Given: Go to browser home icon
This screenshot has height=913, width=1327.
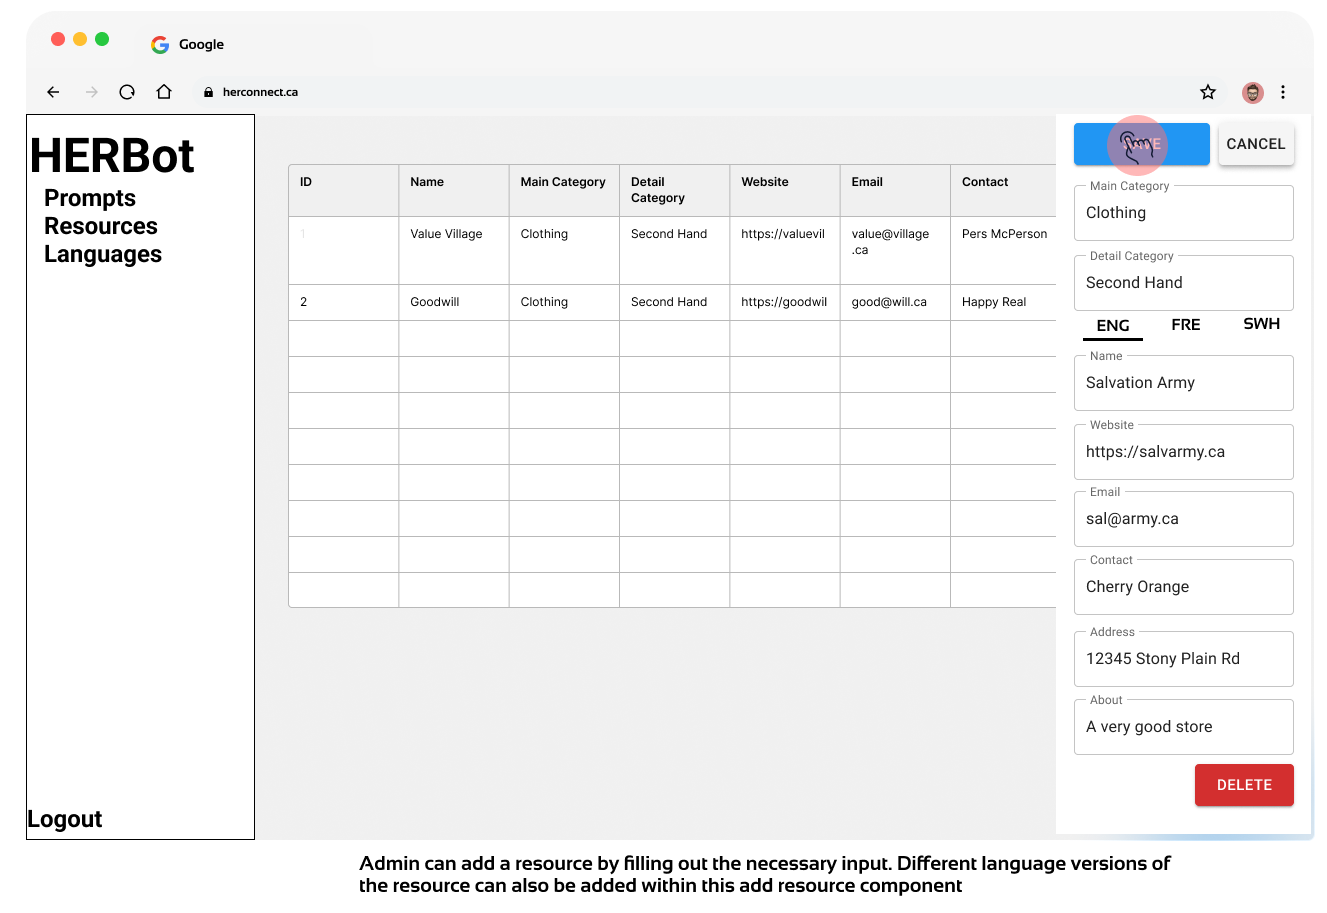Looking at the screenshot, I should tap(164, 92).
